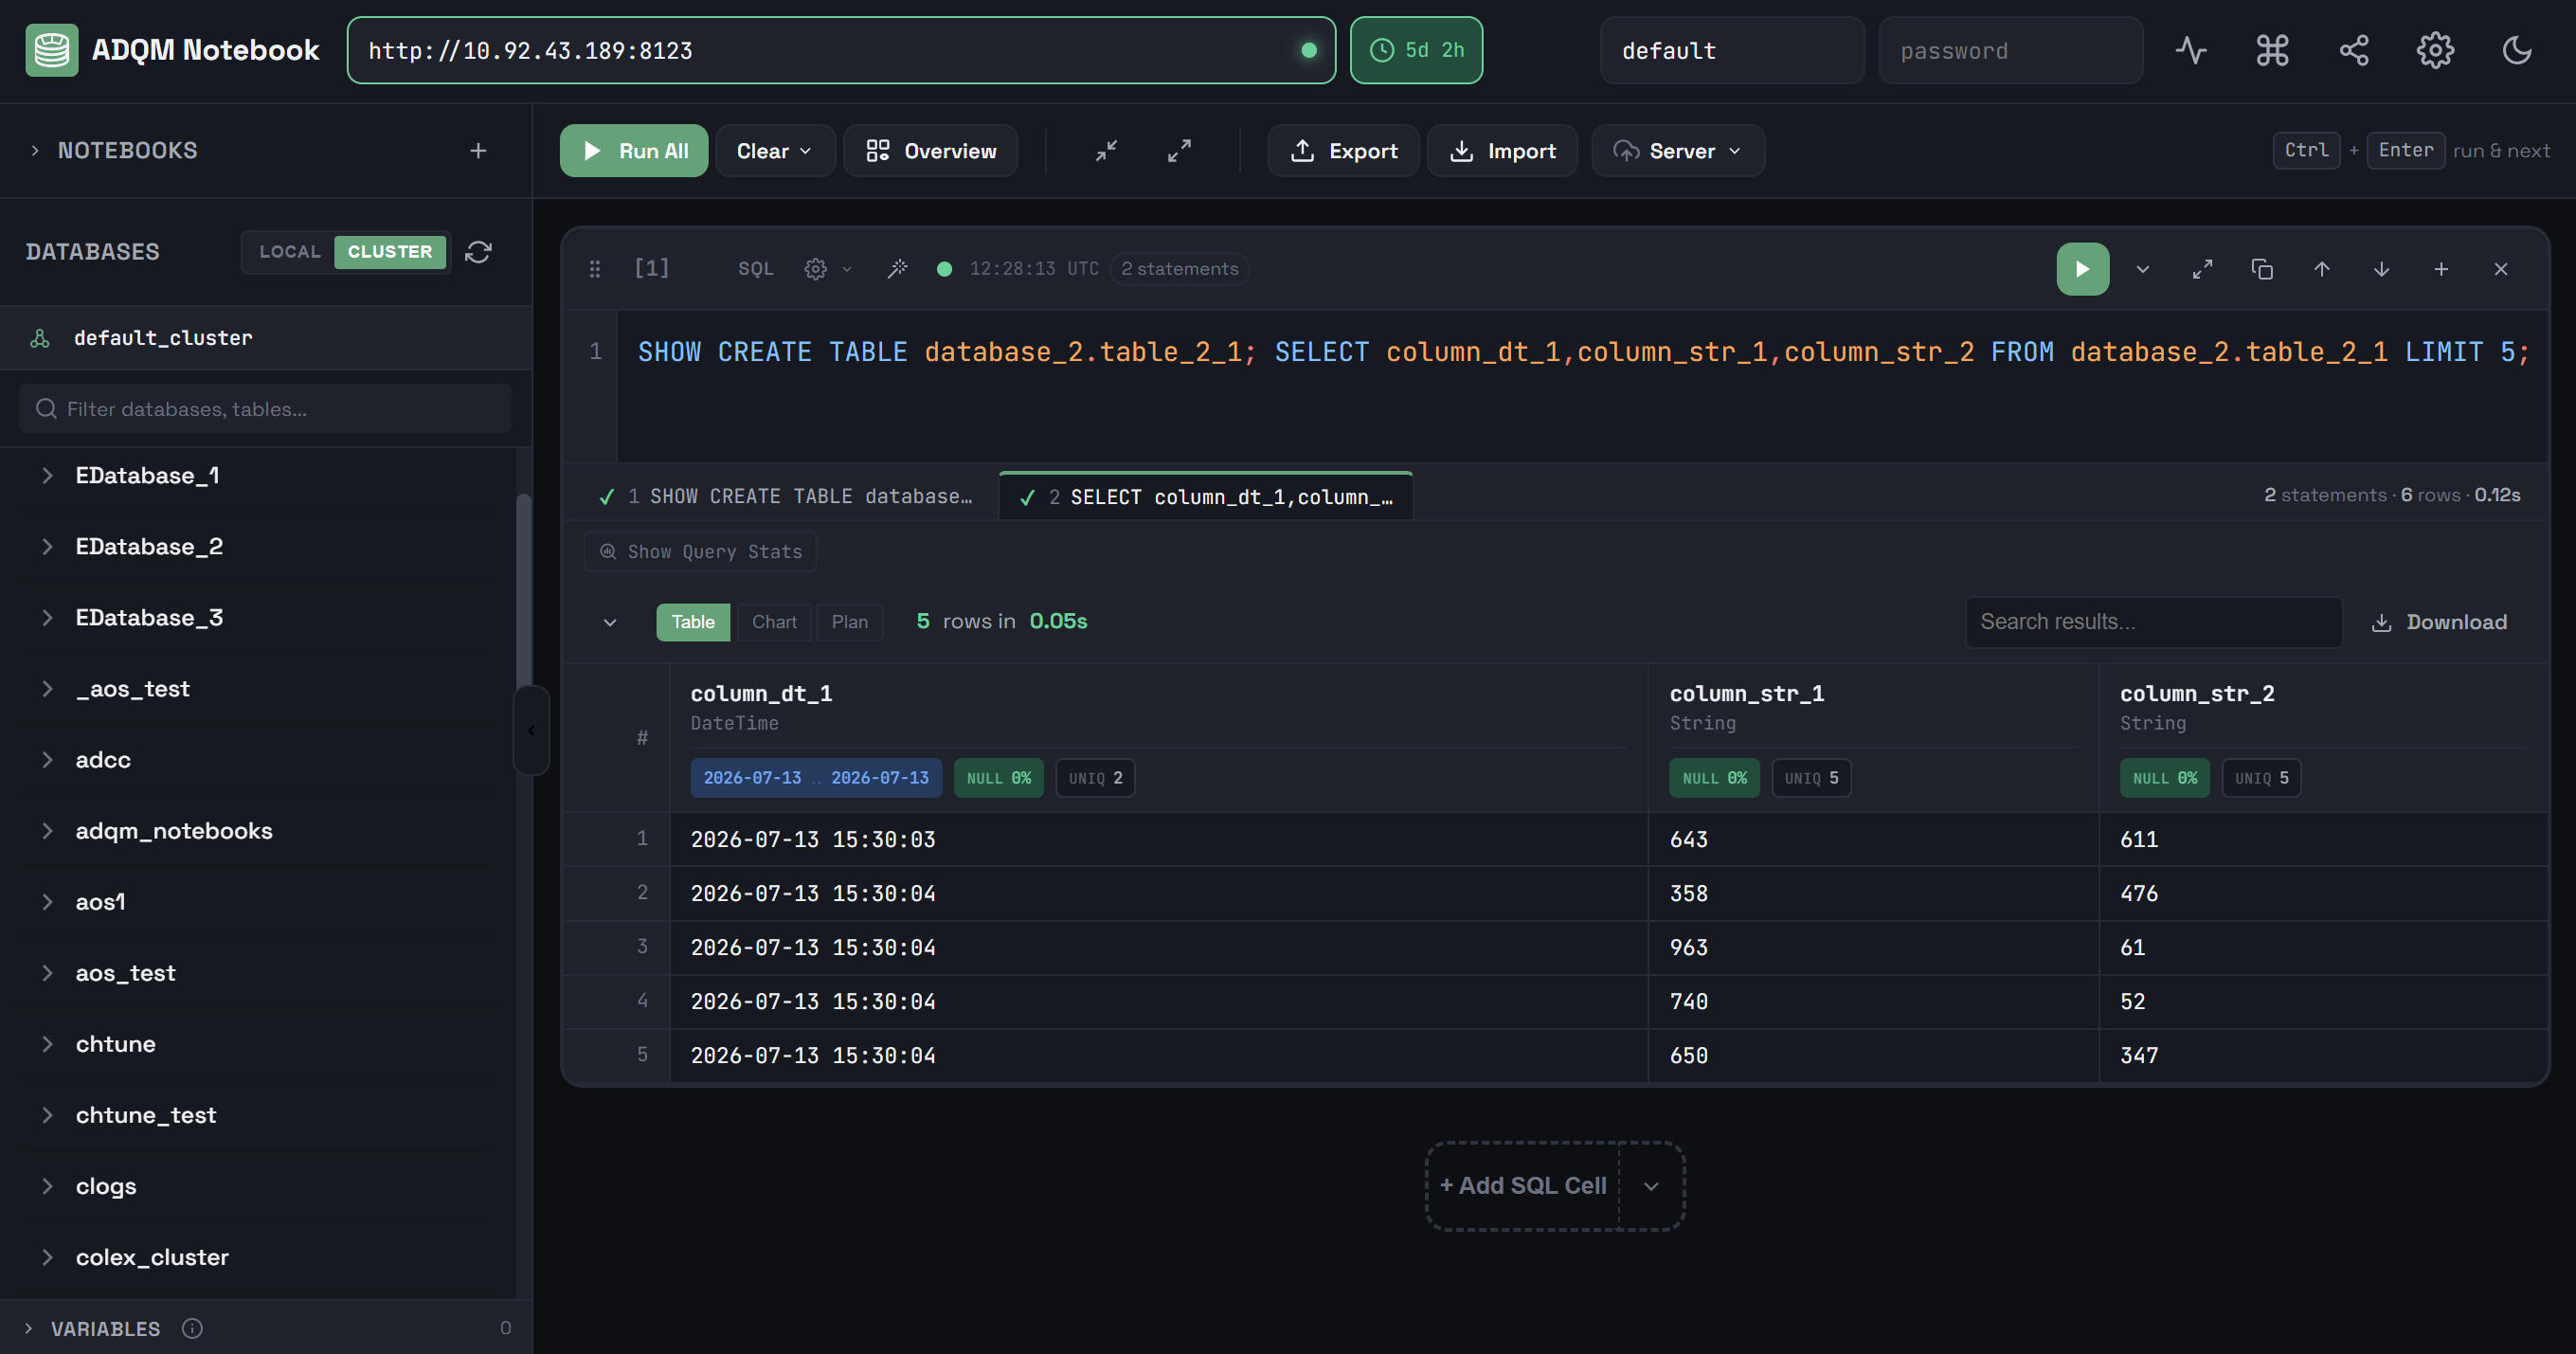Open cell fullscreen expand icon

tap(2202, 269)
